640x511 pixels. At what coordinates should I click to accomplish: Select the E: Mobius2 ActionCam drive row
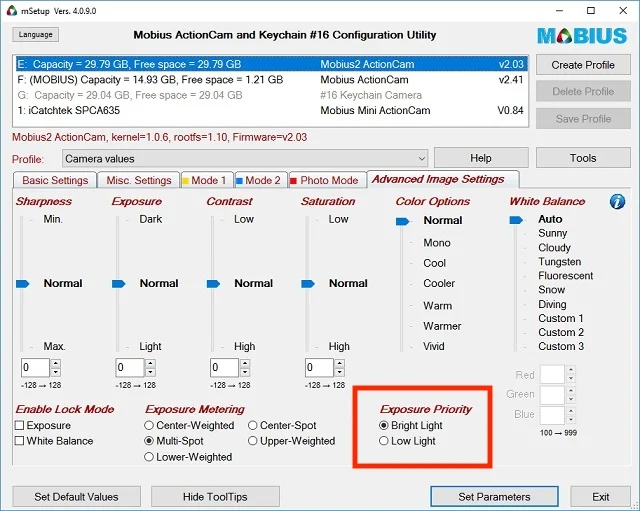[x=271, y=64]
